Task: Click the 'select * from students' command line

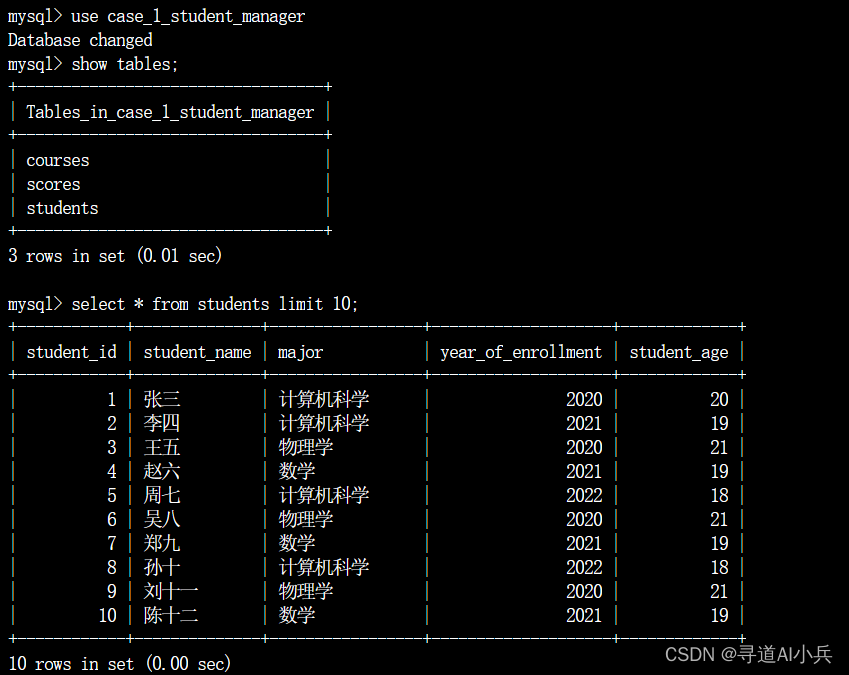Action: 214,304
